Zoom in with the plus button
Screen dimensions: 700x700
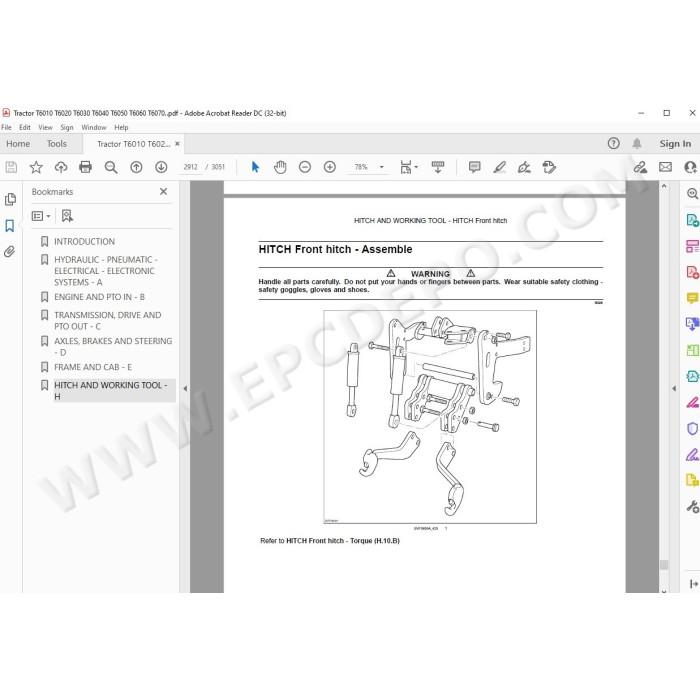click(x=330, y=167)
